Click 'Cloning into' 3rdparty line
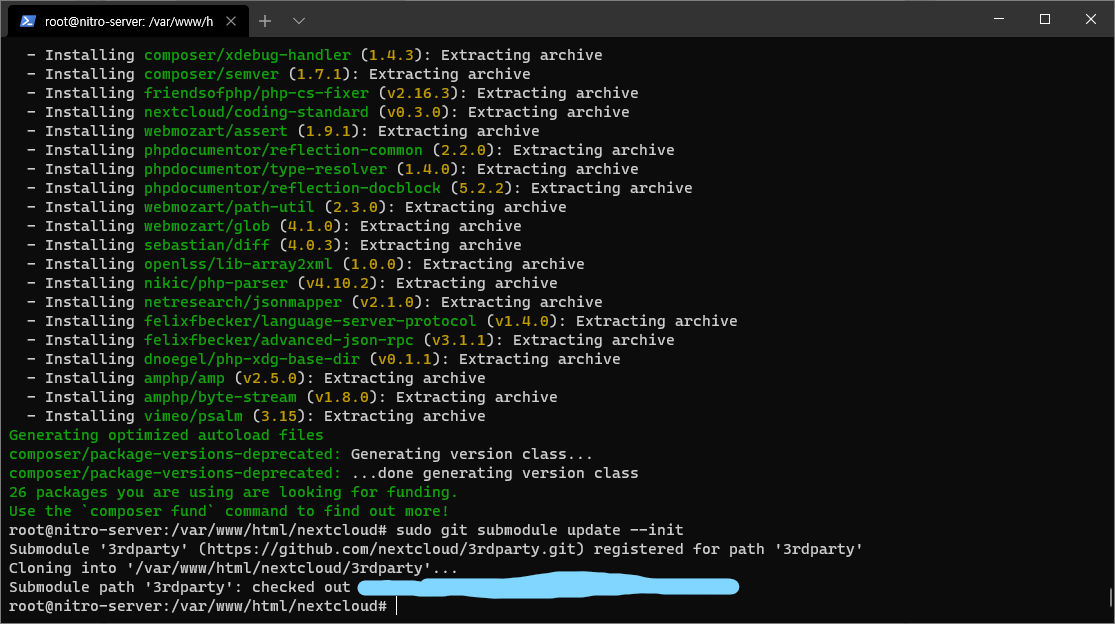 coord(233,569)
